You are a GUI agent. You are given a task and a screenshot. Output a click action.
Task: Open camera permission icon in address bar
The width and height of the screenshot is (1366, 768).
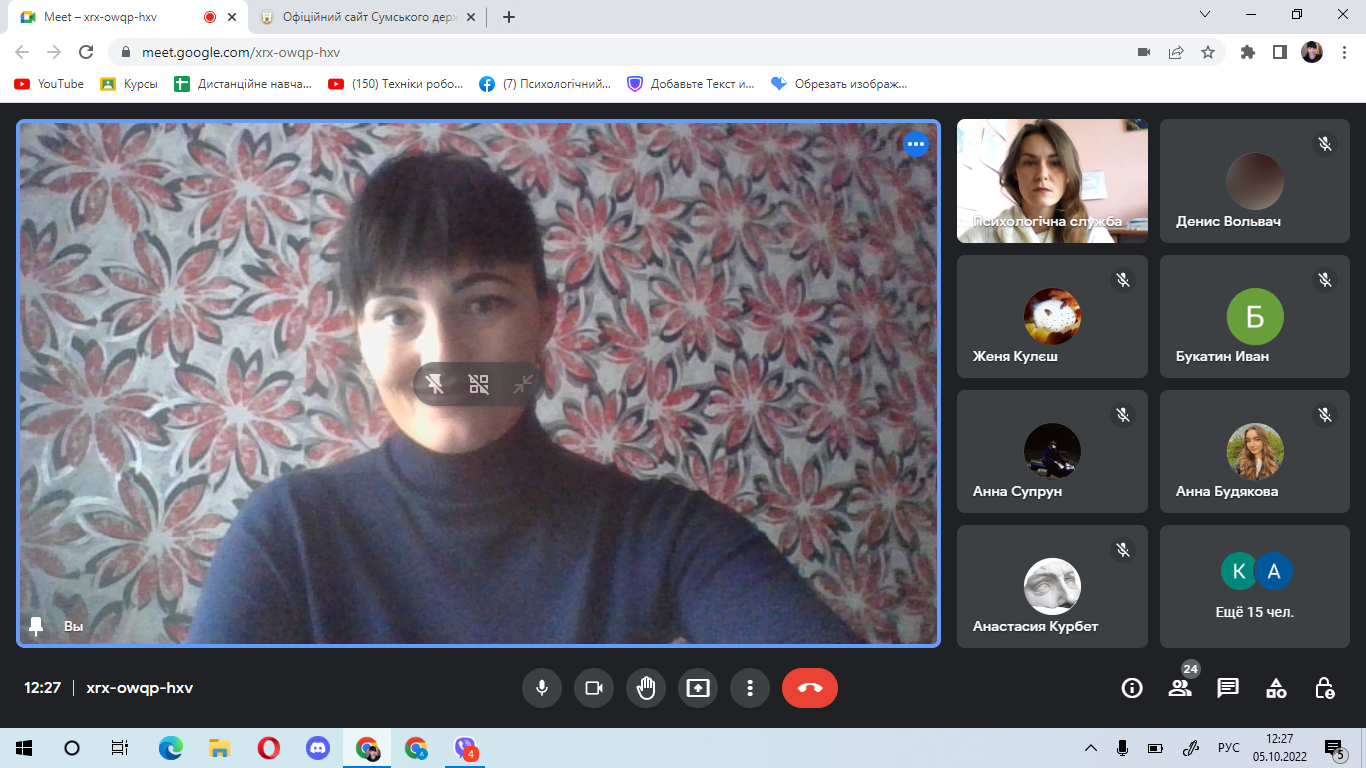(1144, 52)
